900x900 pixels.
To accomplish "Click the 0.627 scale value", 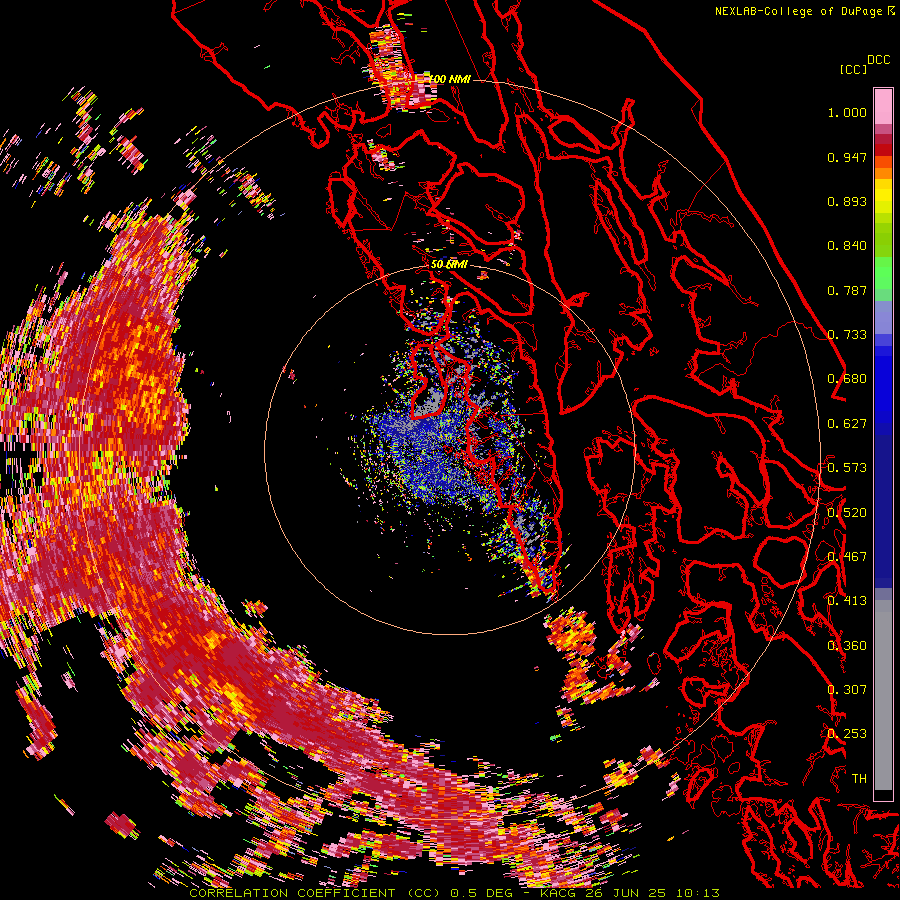I will tap(847, 424).
